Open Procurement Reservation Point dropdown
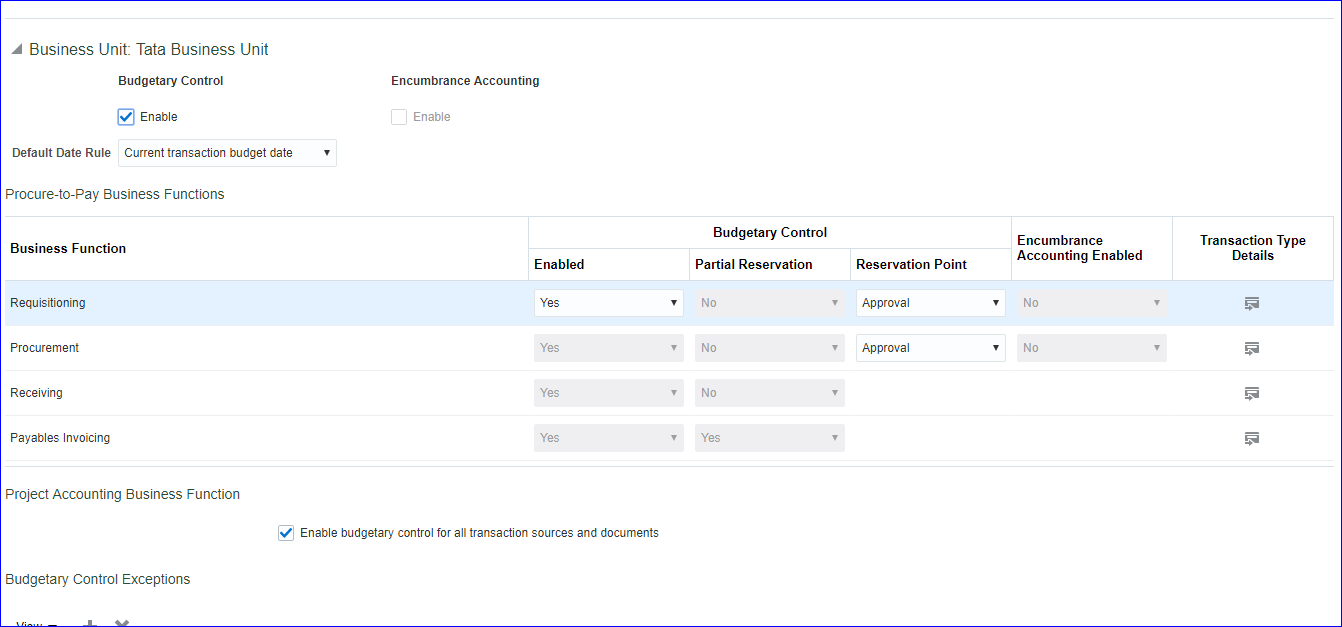This screenshot has height=627, width=1342. pyautogui.click(x=930, y=348)
